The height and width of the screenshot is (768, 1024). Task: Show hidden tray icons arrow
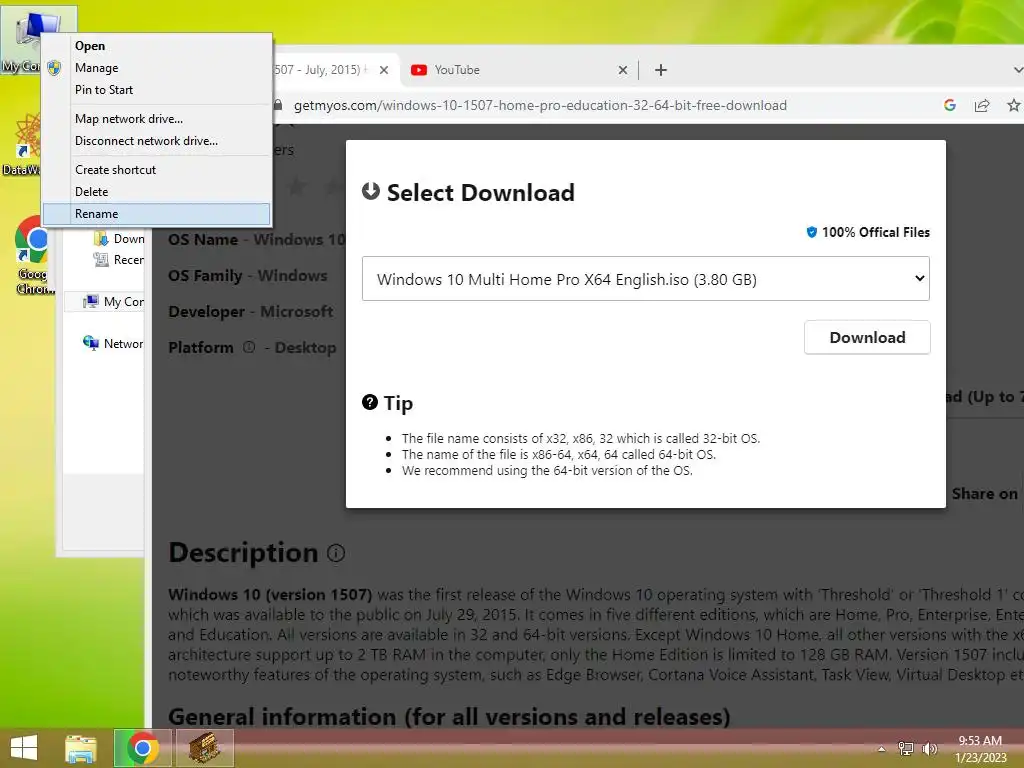(x=882, y=749)
